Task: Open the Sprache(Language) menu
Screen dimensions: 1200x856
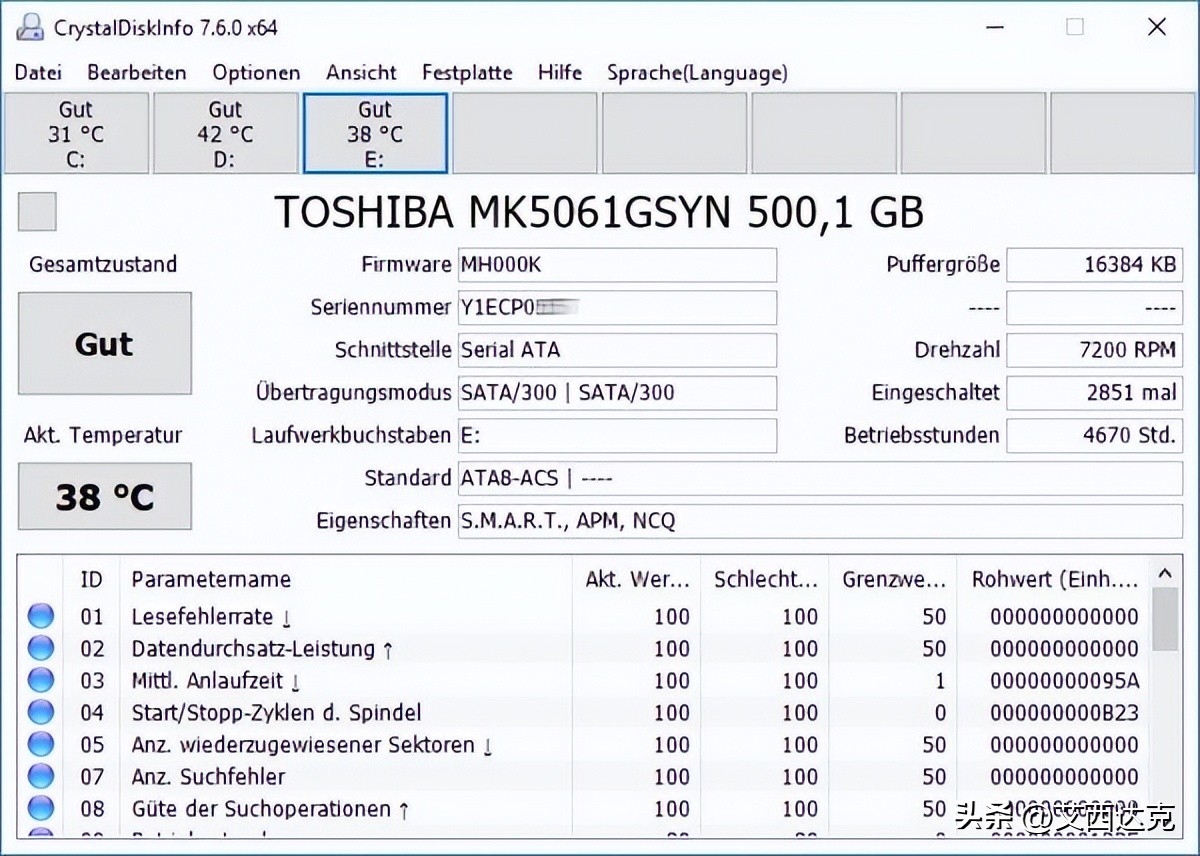Action: (697, 73)
